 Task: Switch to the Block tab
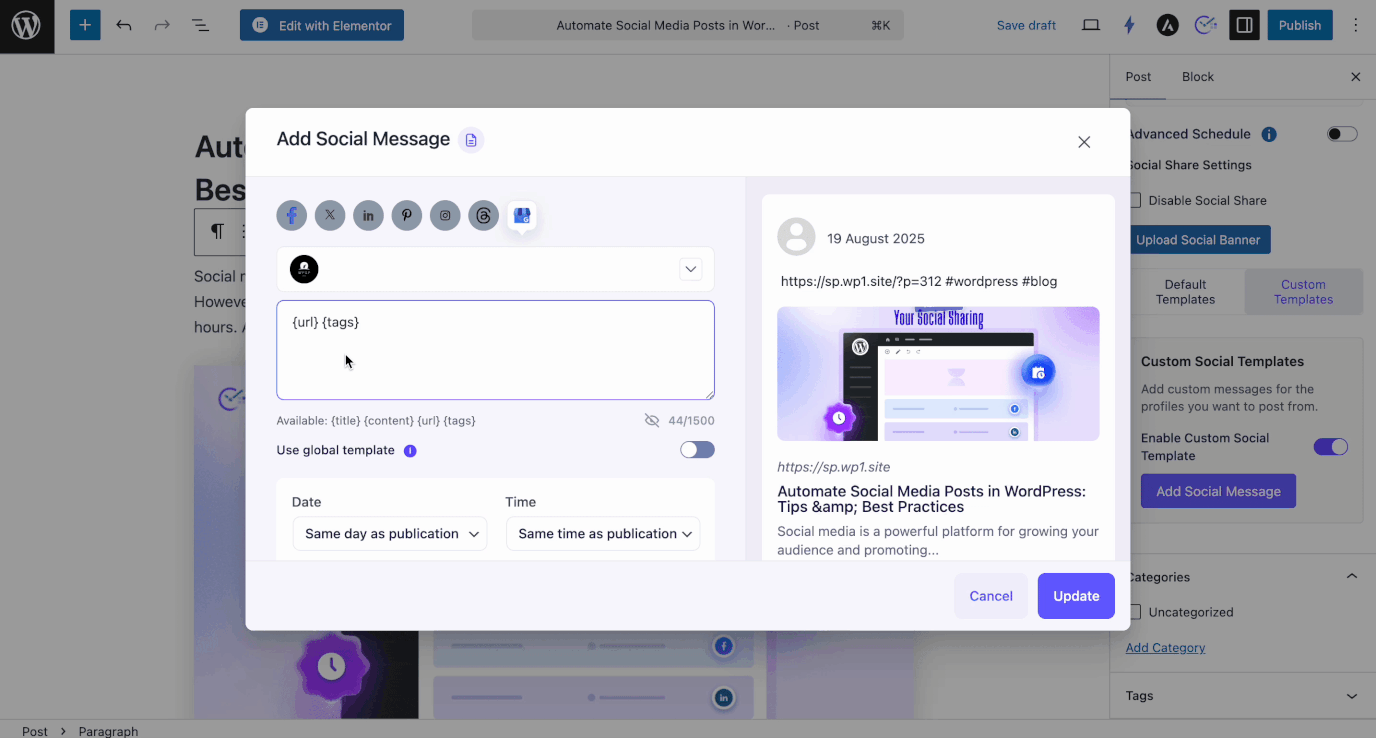1198,77
